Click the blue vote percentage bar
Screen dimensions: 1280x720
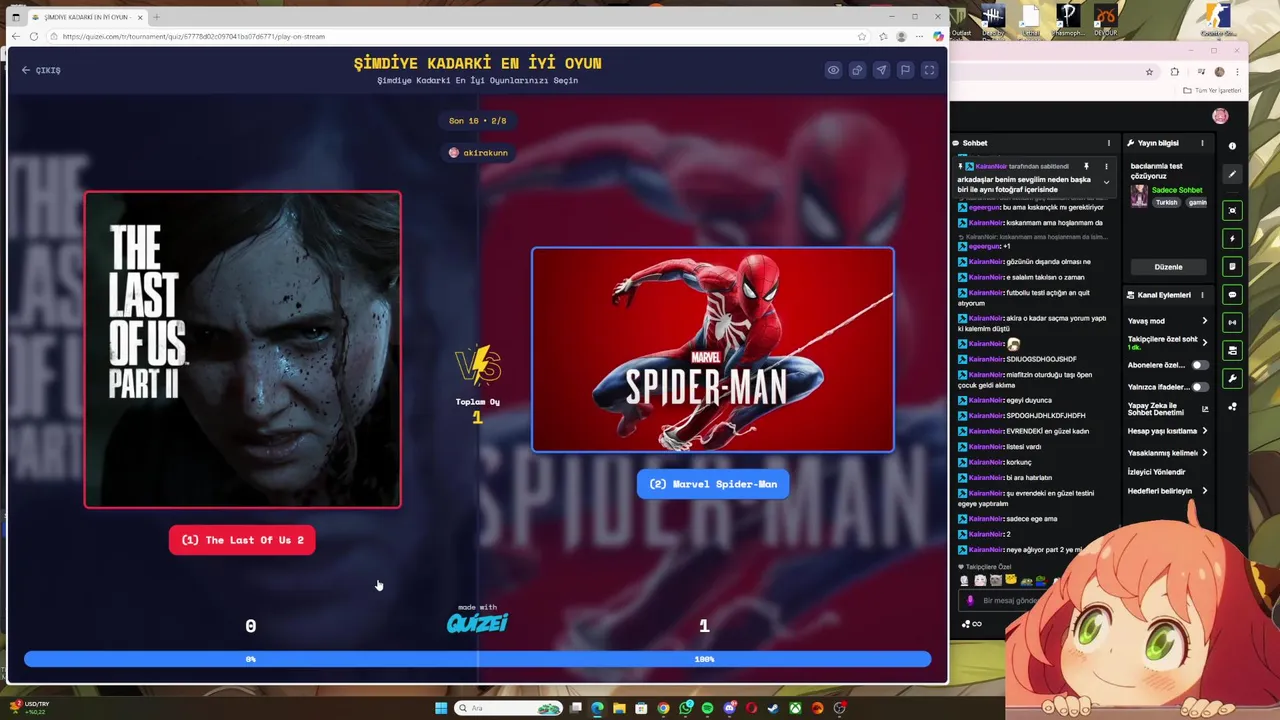tap(477, 659)
